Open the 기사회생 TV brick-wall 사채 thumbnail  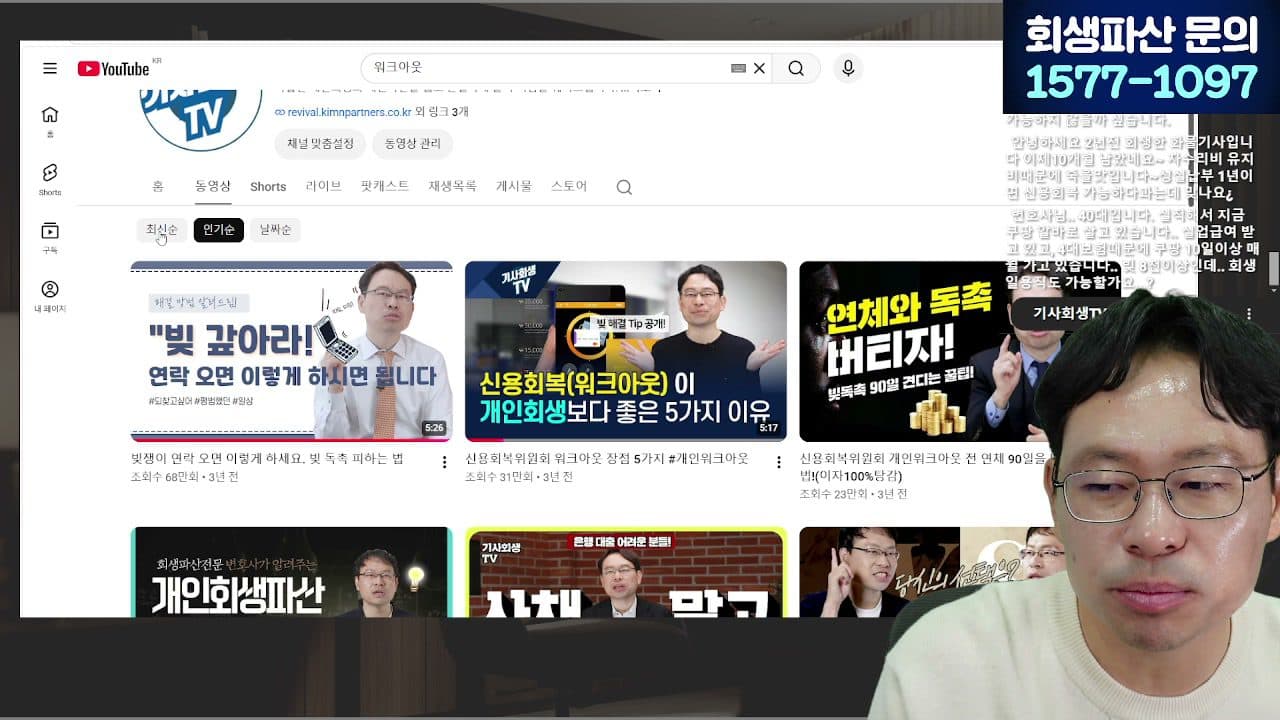pos(626,572)
